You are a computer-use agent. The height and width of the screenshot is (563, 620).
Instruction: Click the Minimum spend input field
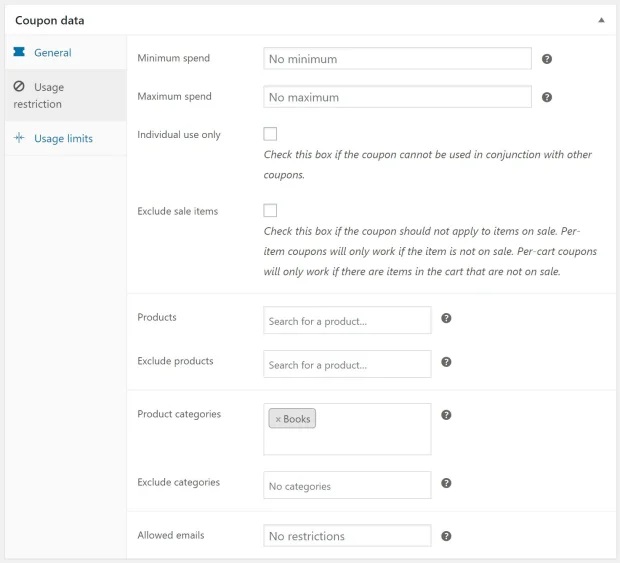coord(397,59)
